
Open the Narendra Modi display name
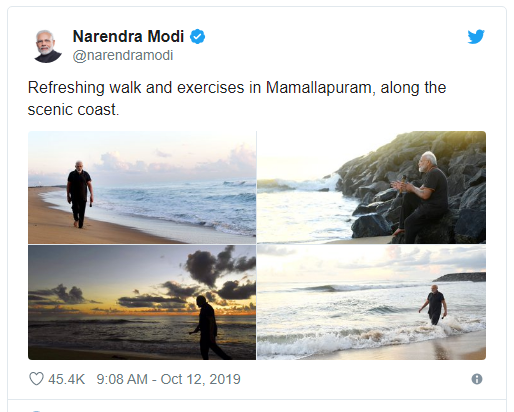tap(128, 36)
